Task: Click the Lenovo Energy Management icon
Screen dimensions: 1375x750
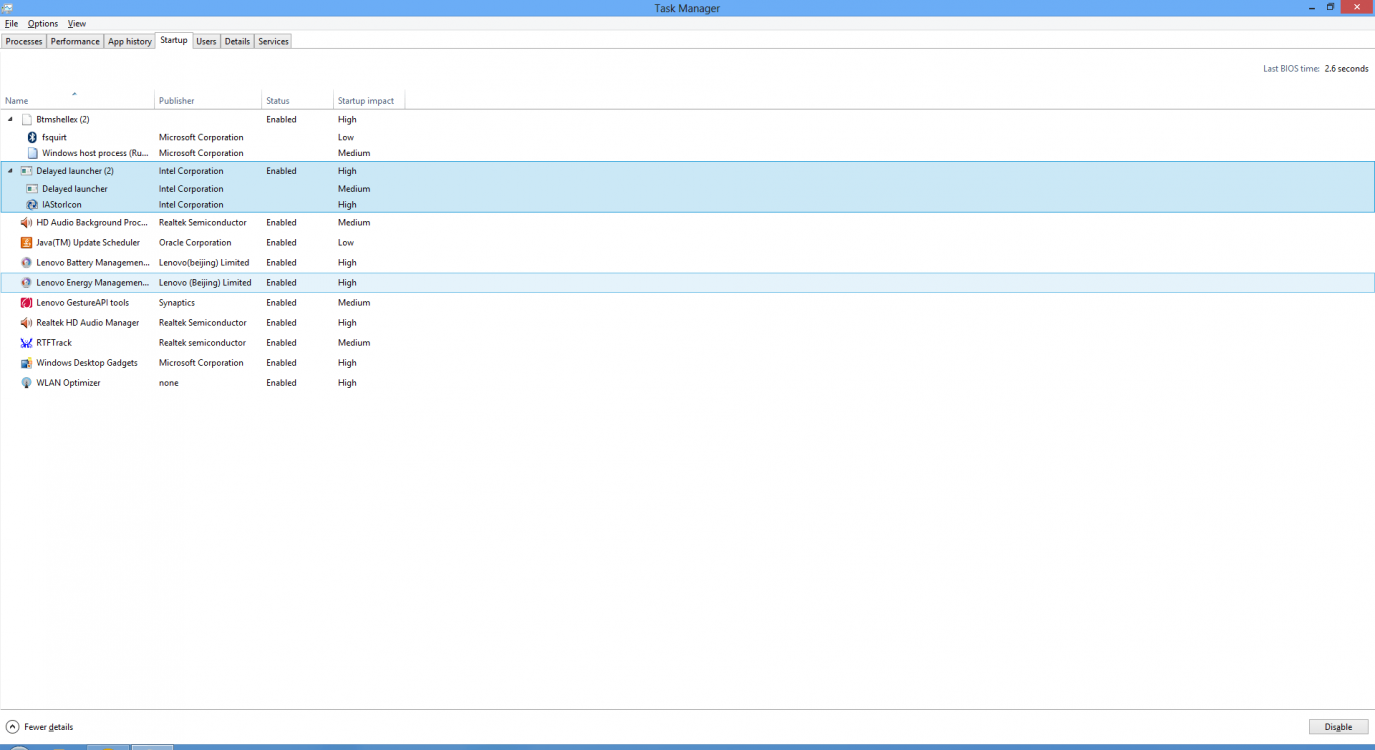Action: coord(26,283)
